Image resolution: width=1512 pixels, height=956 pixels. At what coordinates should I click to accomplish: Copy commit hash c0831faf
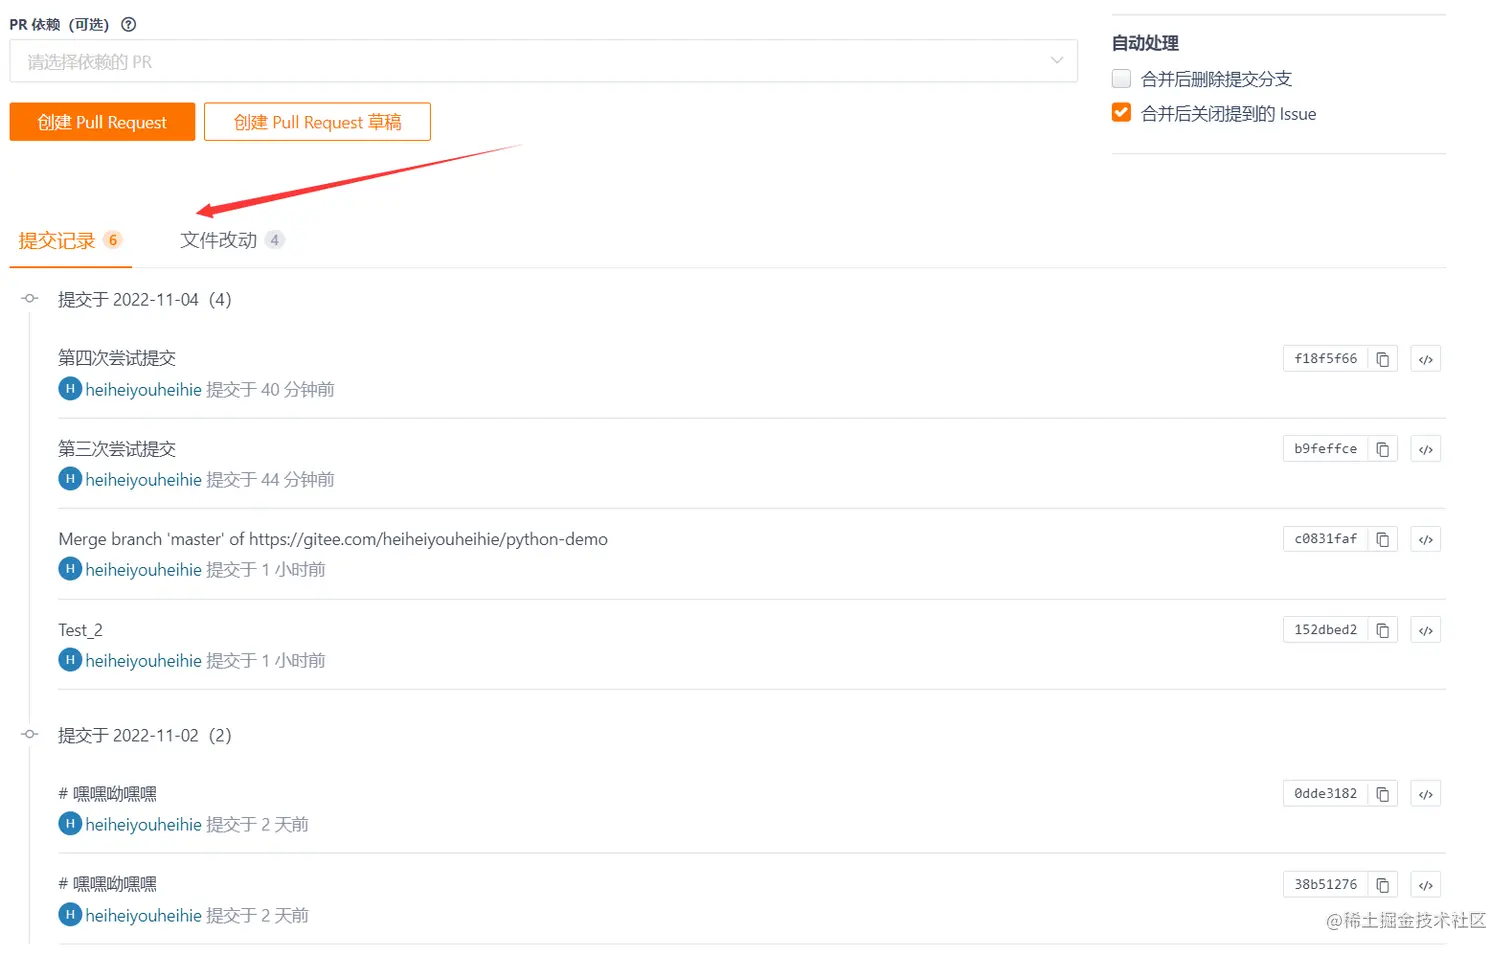point(1382,539)
